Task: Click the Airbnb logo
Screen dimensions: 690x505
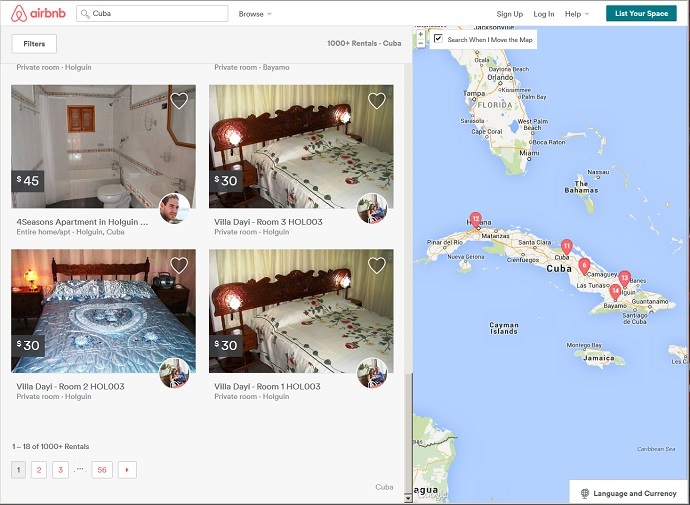Action: pos(38,14)
